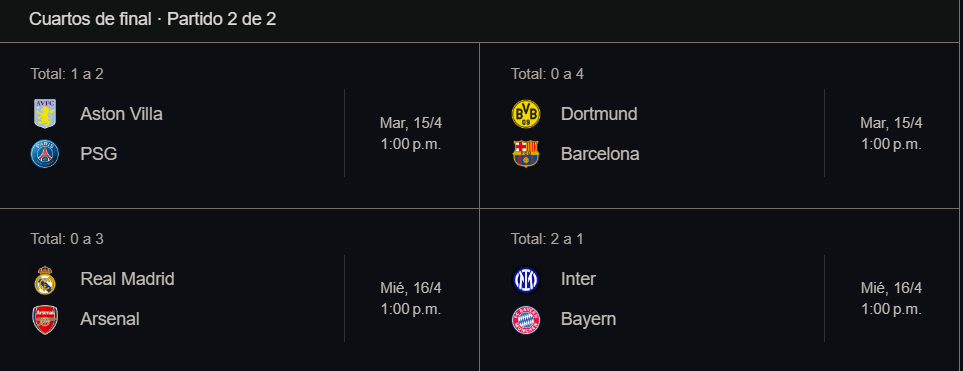Open Aston Villa vs PSG match time
The image size is (963, 371).
click(411, 144)
